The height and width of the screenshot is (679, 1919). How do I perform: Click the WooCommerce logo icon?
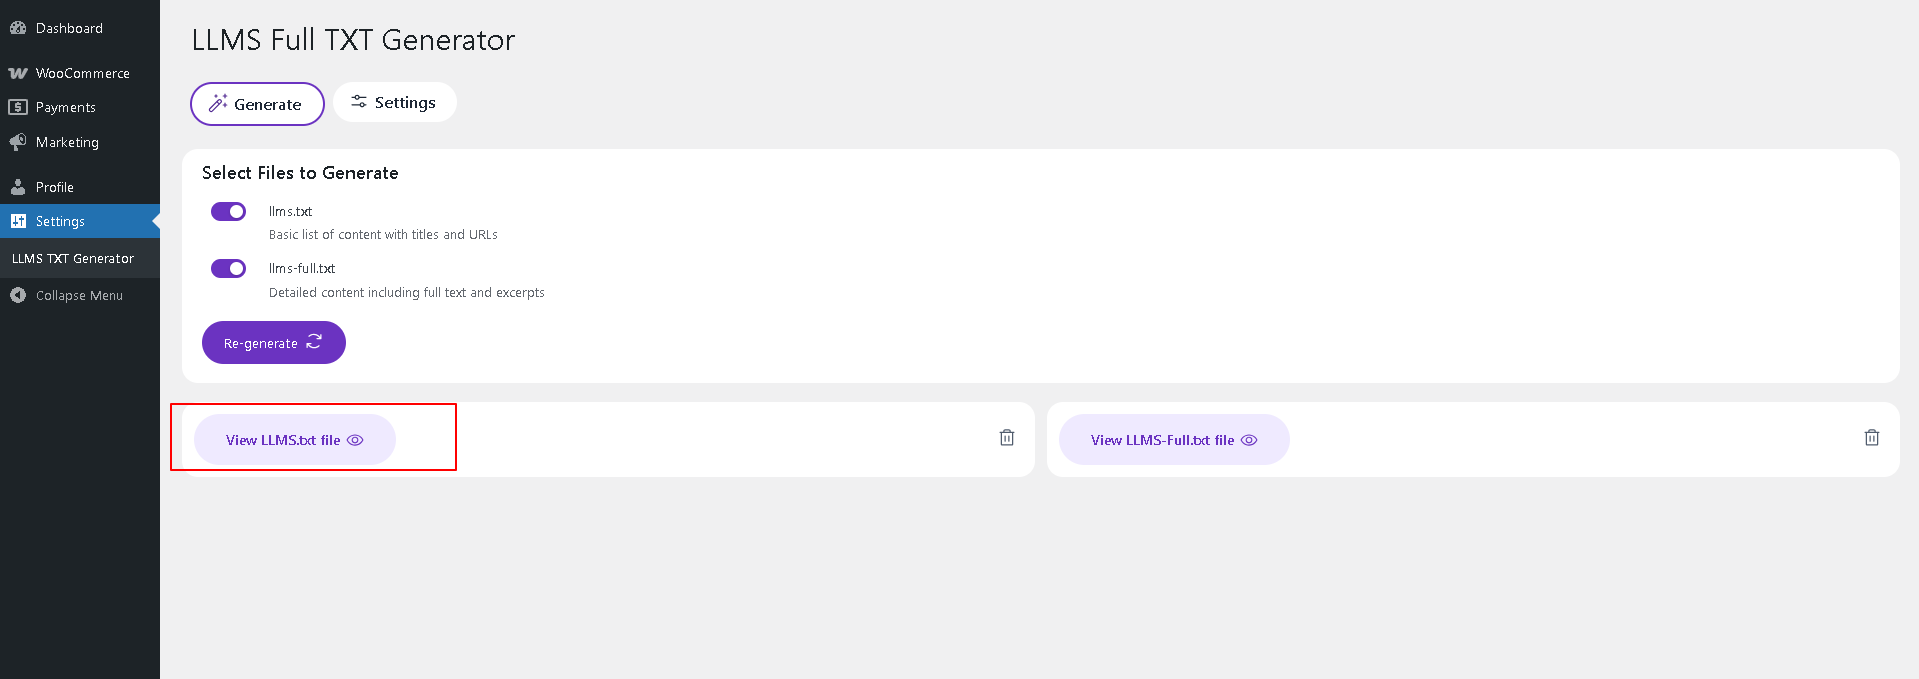[x=18, y=73]
